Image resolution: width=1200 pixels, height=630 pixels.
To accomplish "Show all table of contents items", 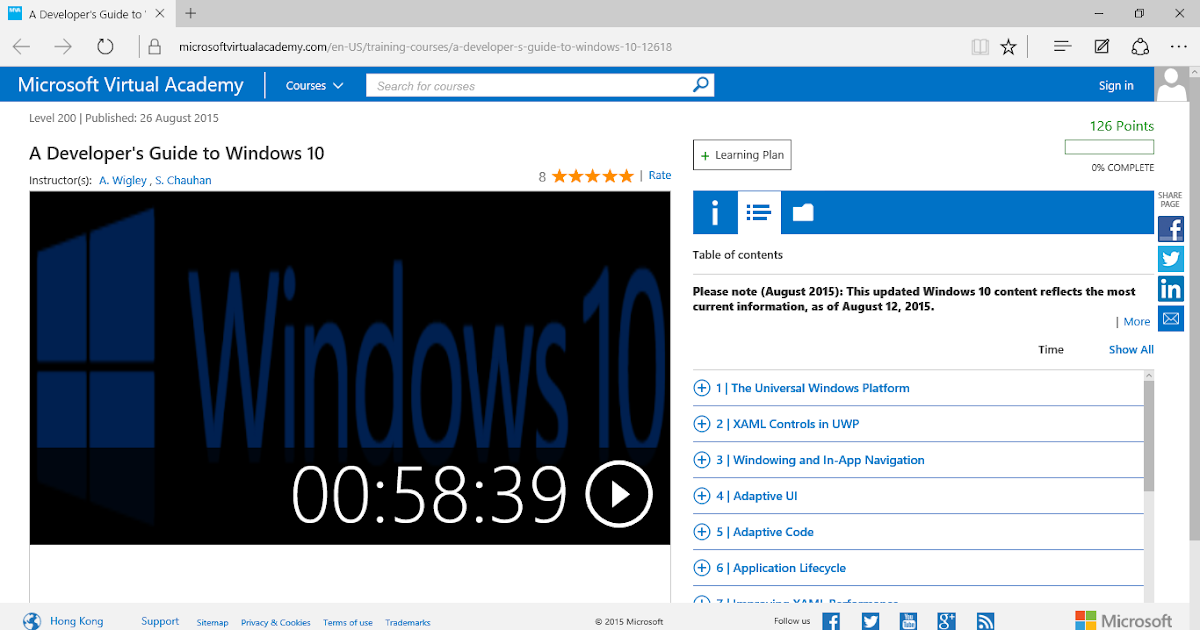I will (x=1131, y=350).
